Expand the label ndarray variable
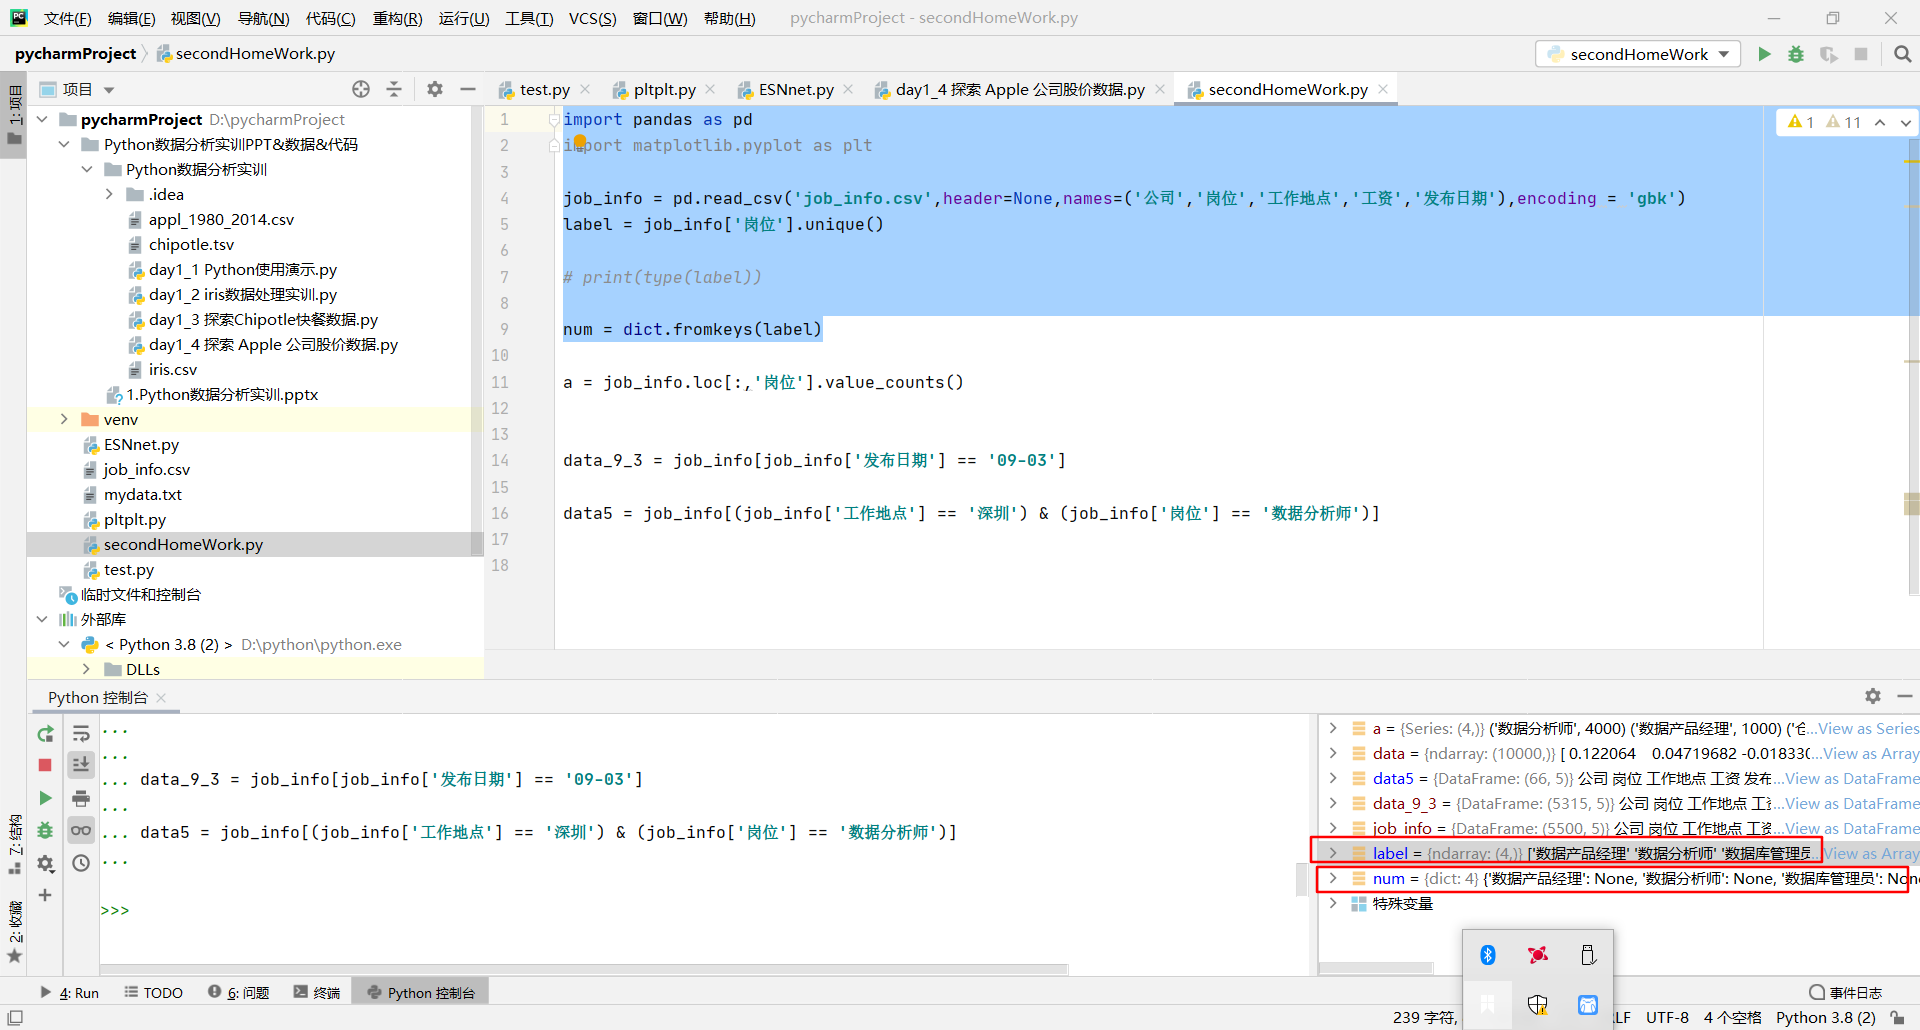The width and height of the screenshot is (1920, 1030). [x=1333, y=853]
